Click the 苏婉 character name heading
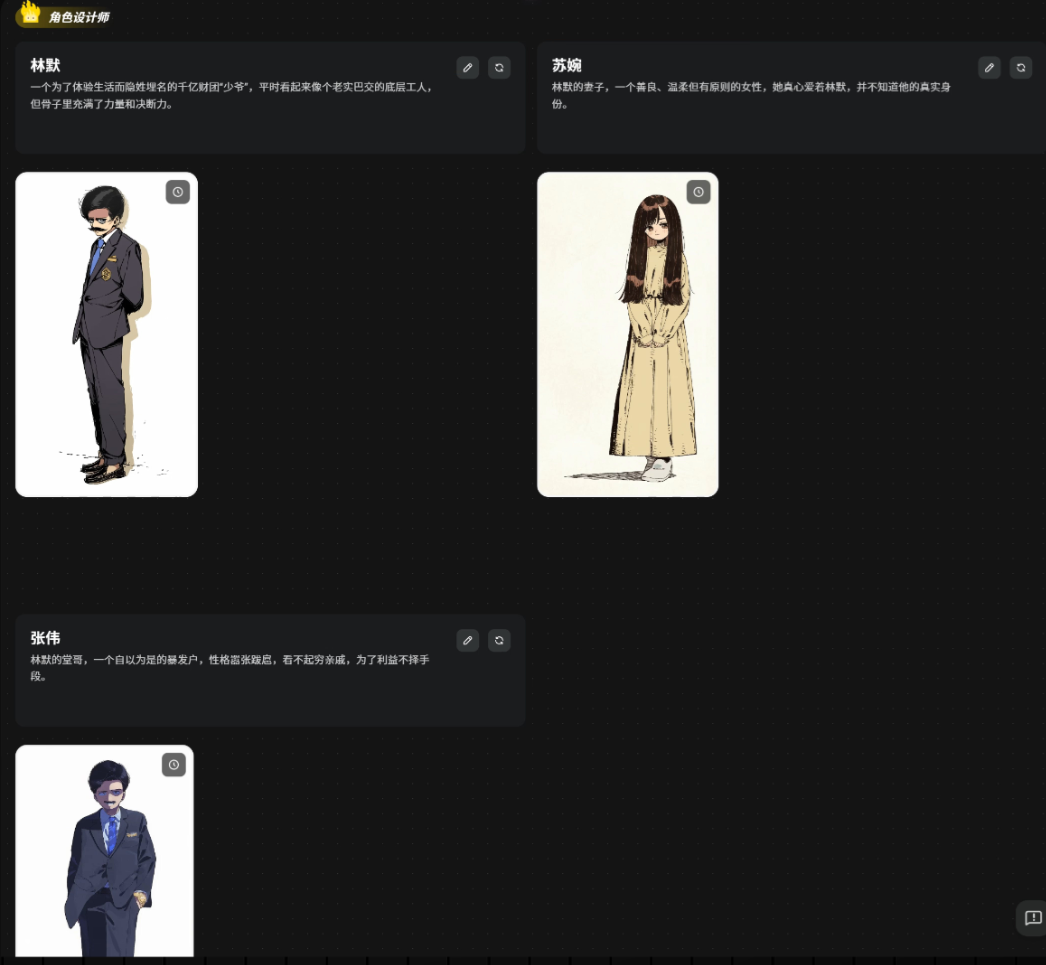Image resolution: width=1046 pixels, height=965 pixels. (x=566, y=66)
